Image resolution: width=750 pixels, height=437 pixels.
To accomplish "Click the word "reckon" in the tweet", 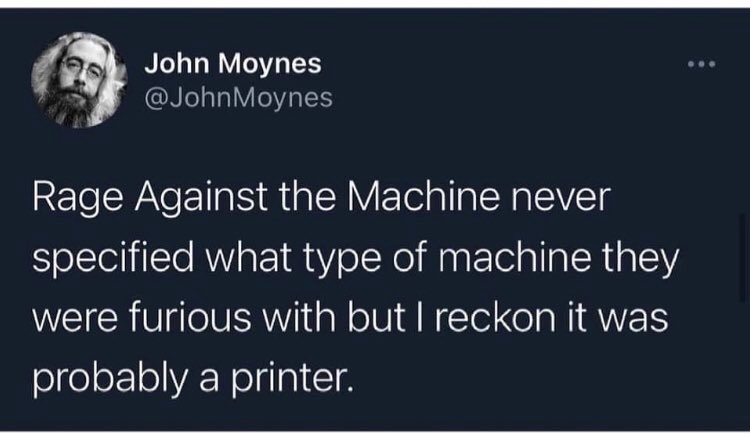I will click(495, 318).
